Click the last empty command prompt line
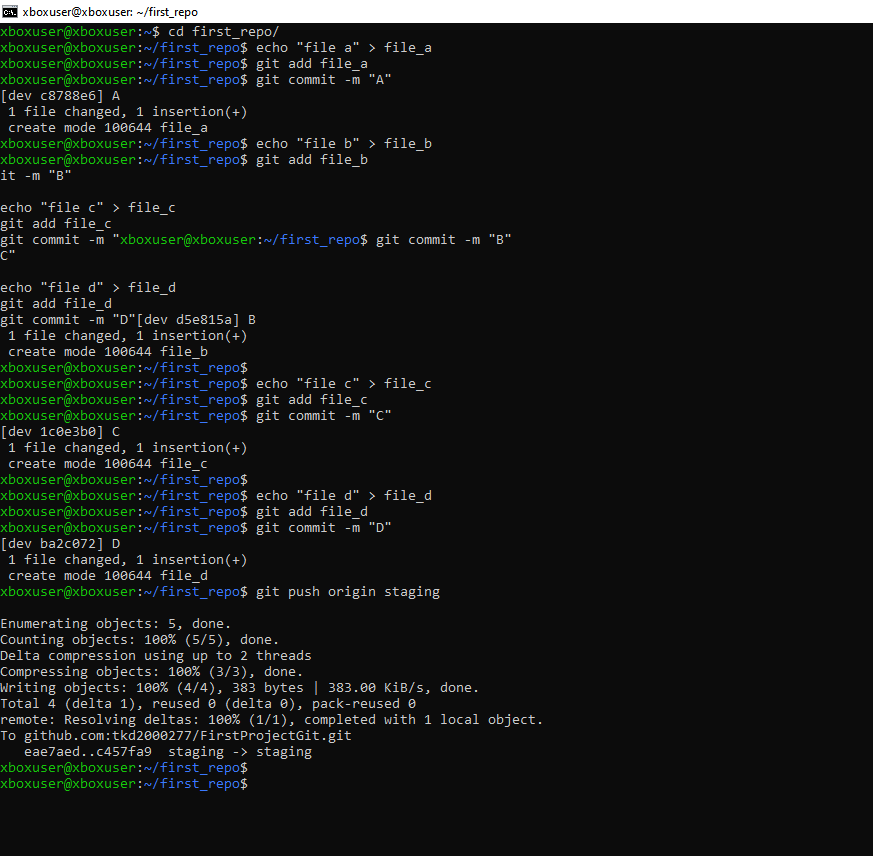The image size is (873, 856). (124, 784)
